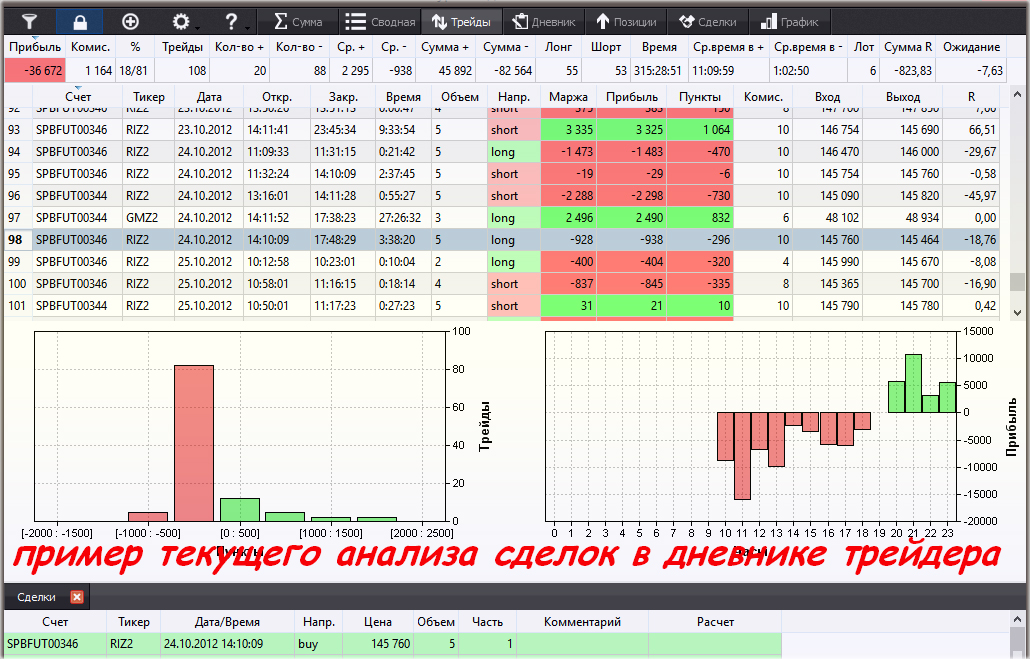Close the Сделки bottom panel tab
Screen dimensions: 1030x659
77,597
